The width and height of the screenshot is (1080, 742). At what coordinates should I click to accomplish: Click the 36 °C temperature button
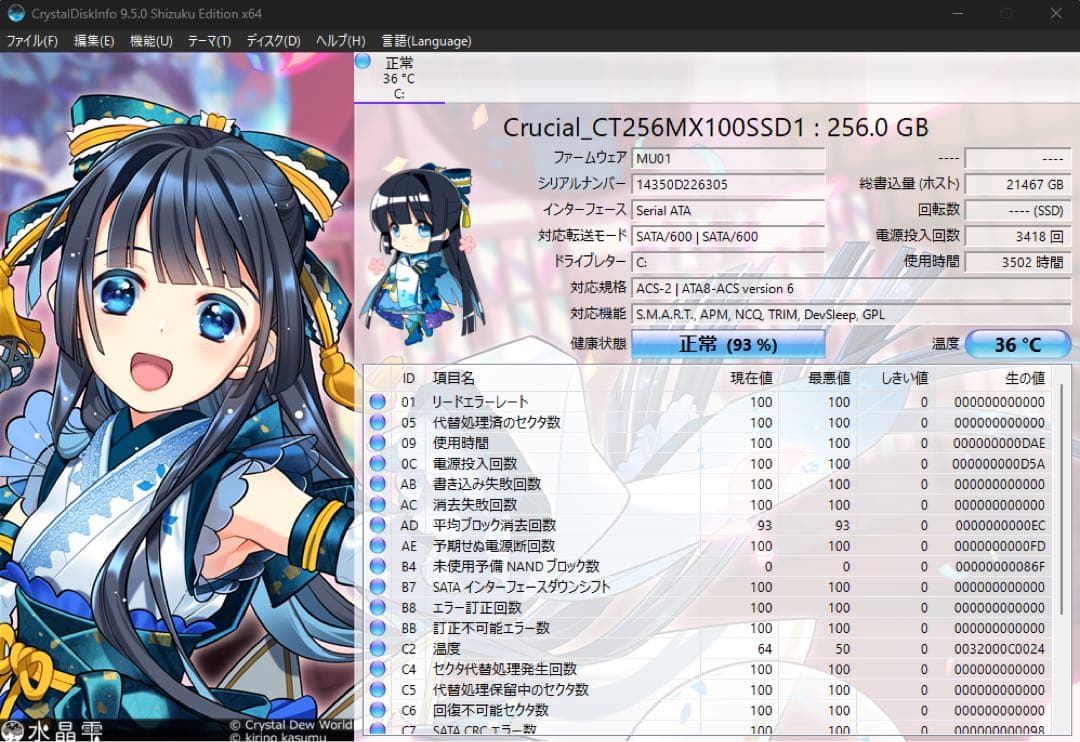1017,343
